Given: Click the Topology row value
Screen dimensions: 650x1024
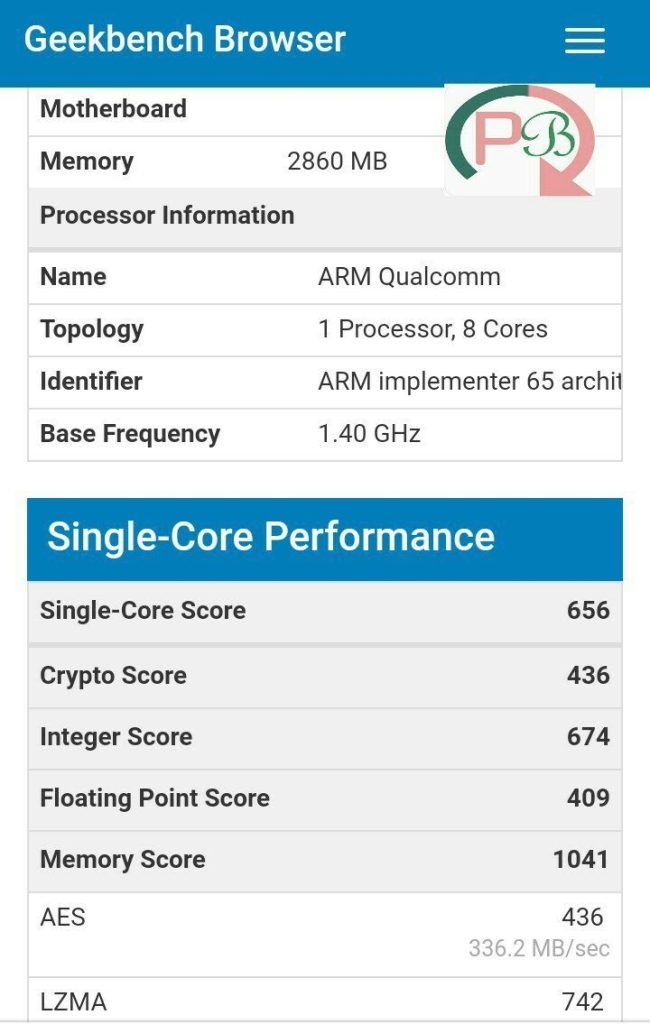Looking at the screenshot, I should point(432,329).
